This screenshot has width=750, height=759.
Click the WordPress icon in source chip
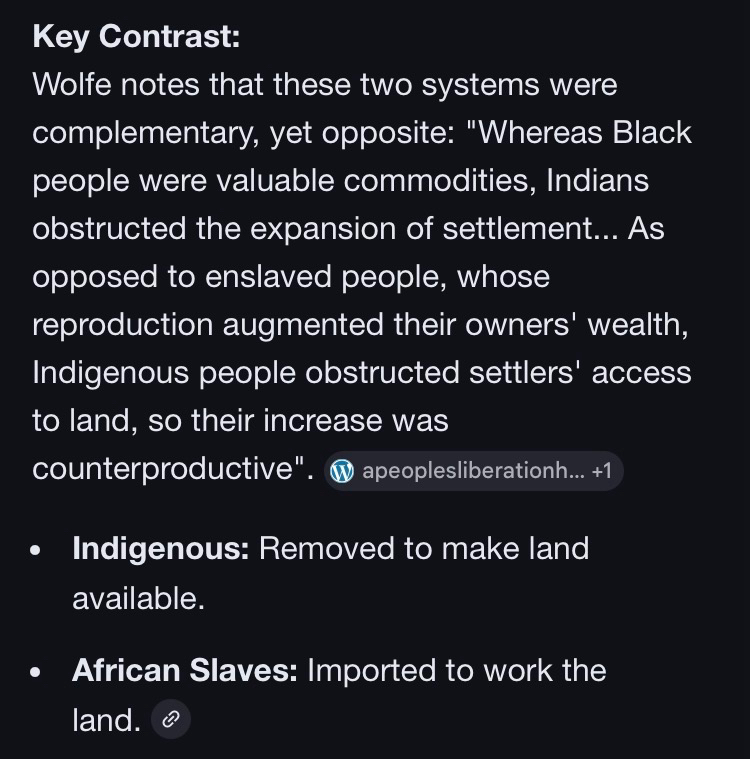(x=342, y=471)
